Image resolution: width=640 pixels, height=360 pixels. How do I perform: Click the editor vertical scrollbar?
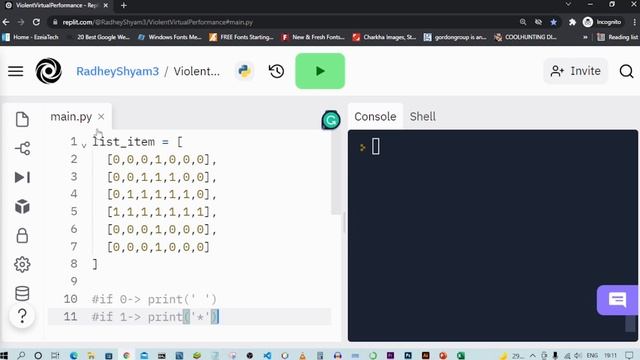point(336,171)
